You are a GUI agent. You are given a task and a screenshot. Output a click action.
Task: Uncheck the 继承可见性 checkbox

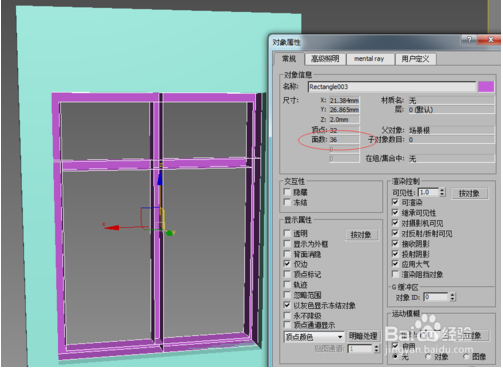click(395, 212)
